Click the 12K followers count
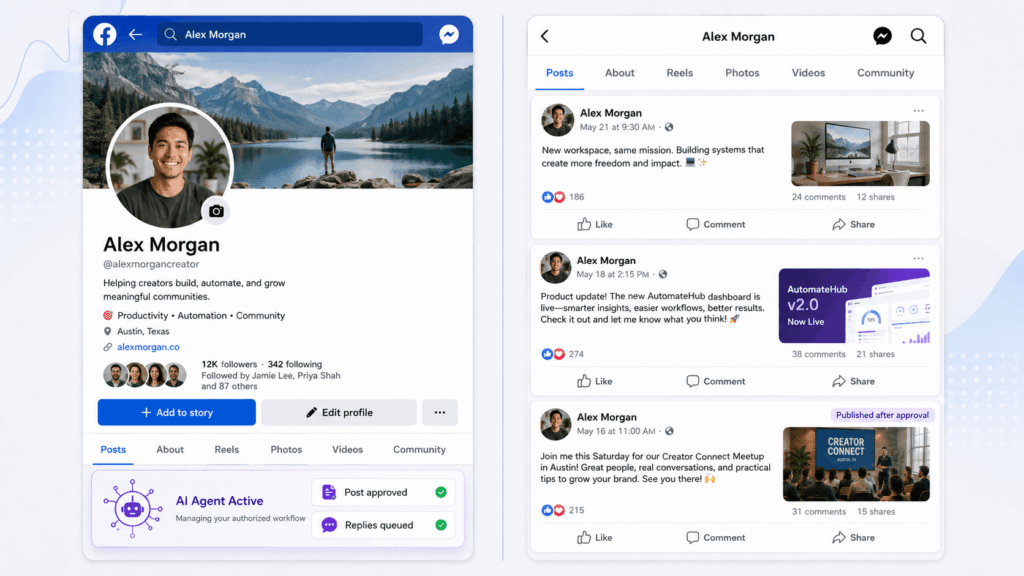The width and height of the screenshot is (1024, 576). pyautogui.click(x=229, y=364)
